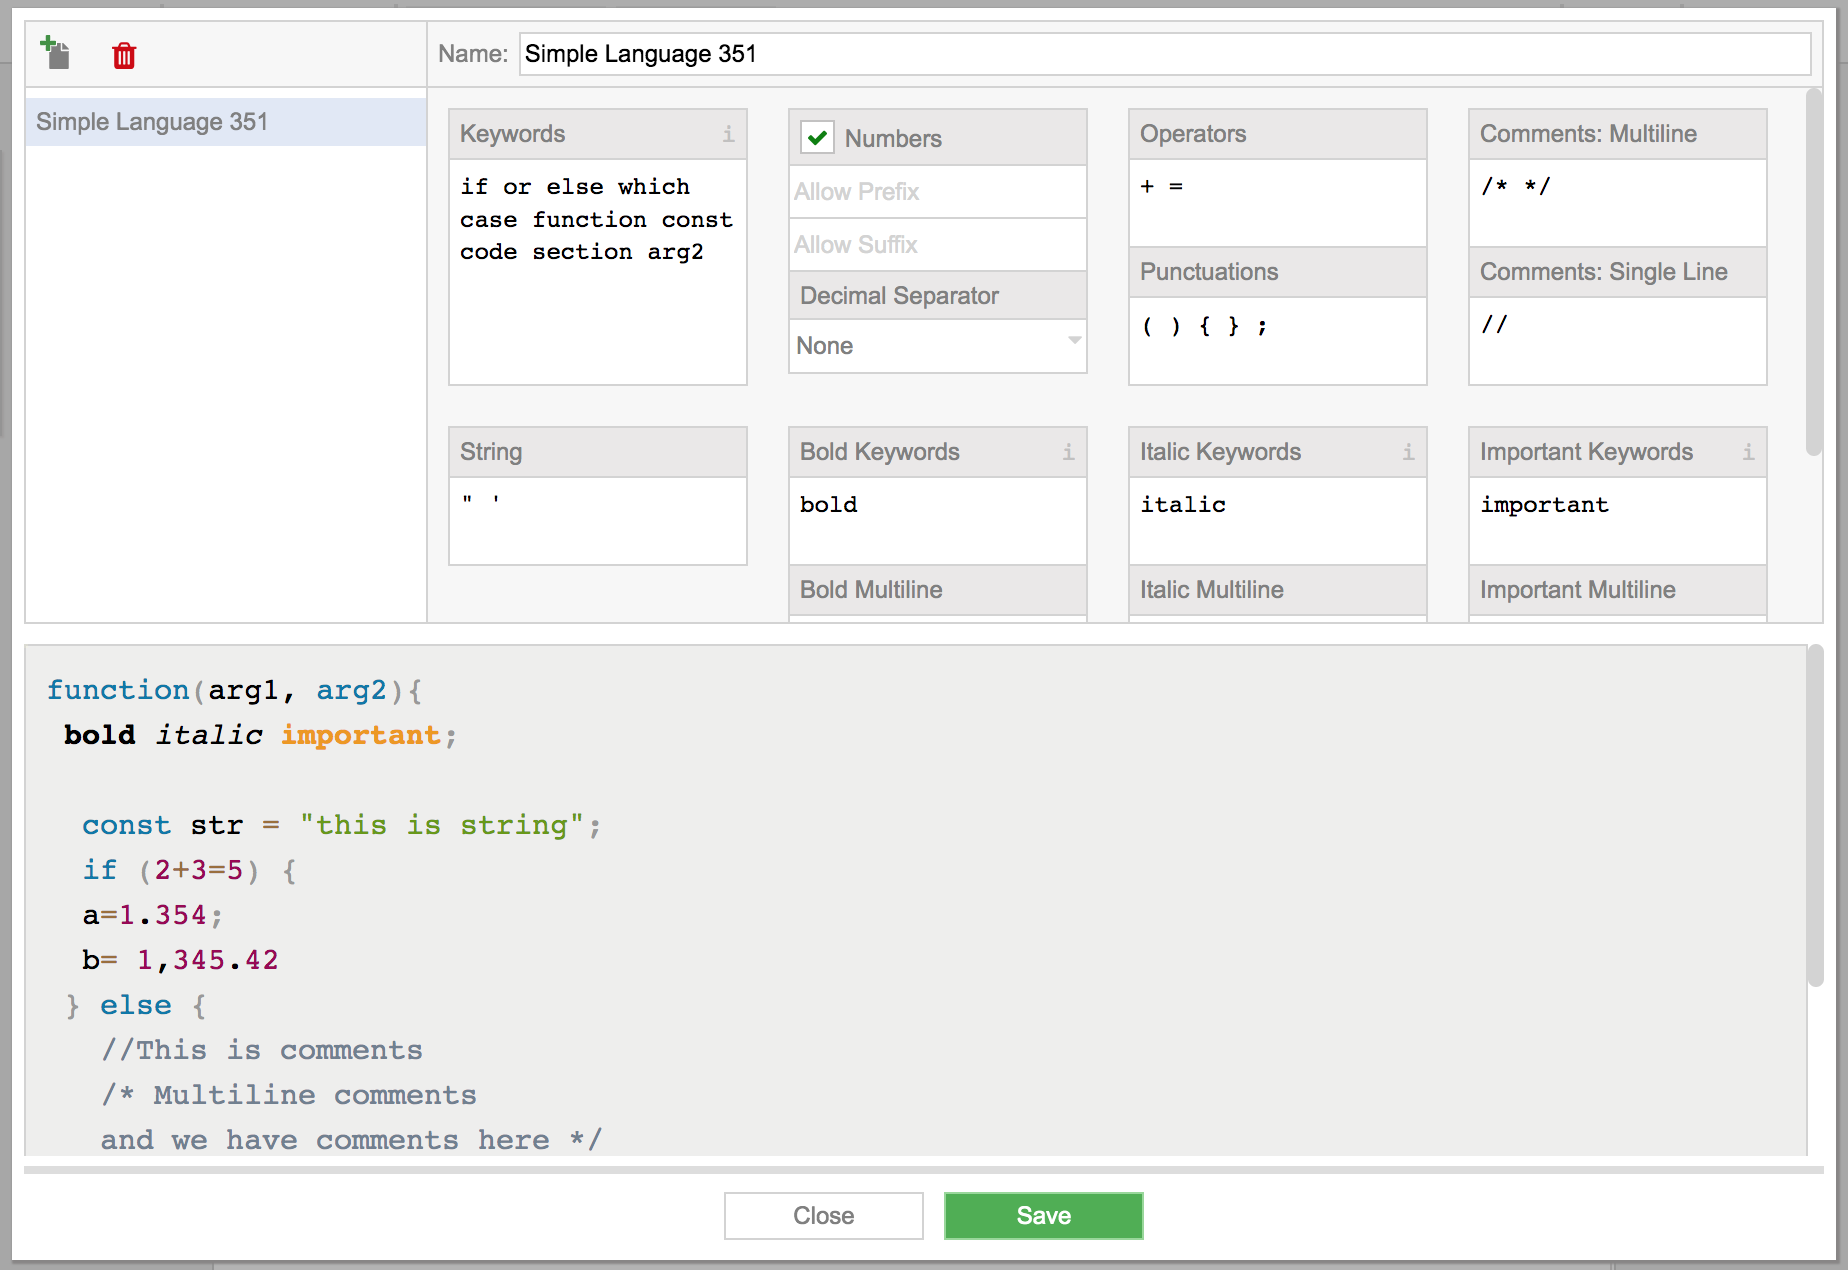Click the add new language icon

click(x=55, y=53)
